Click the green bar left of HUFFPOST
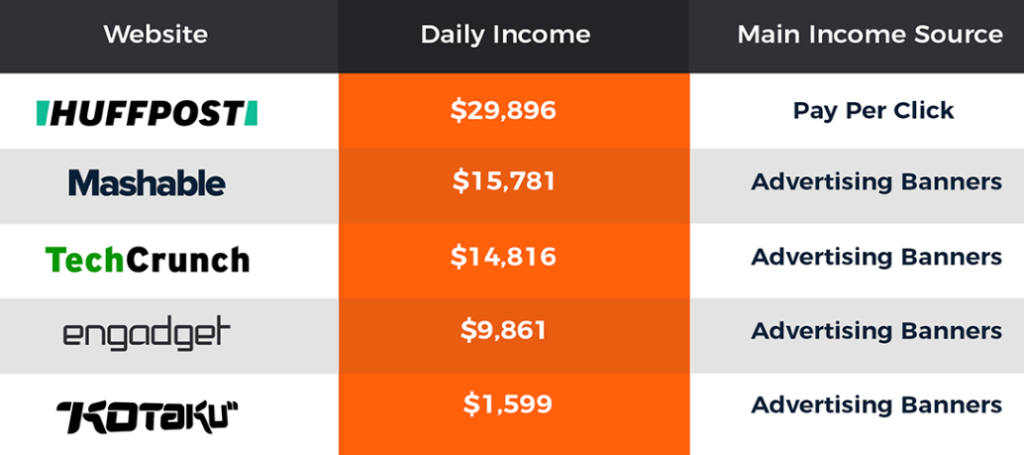Screen dimensions: 1024x455 tap(42, 114)
